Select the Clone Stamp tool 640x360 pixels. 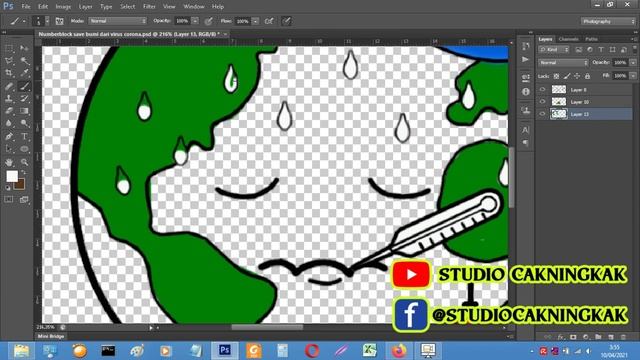point(9,98)
